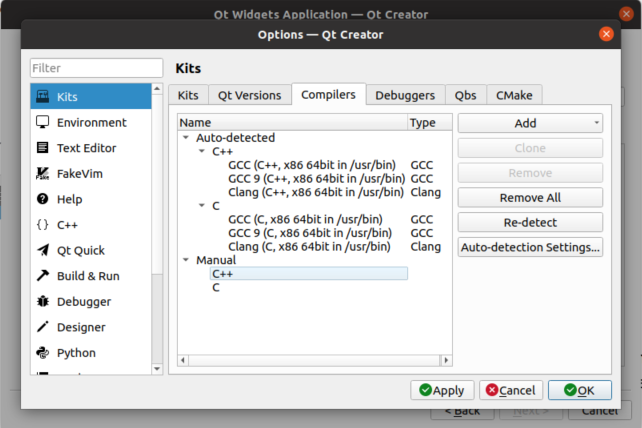The width and height of the screenshot is (642, 428).
Task: Open the Add compiler dropdown
Action: point(530,123)
